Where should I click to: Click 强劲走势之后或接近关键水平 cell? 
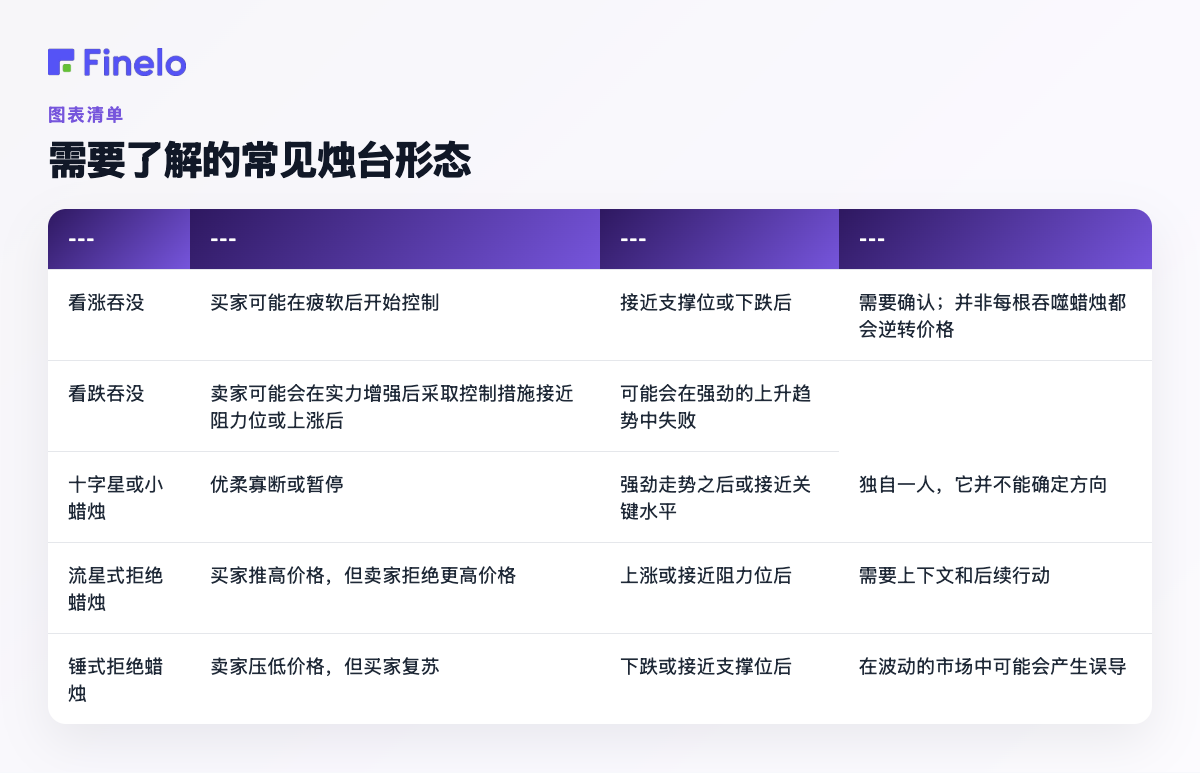pos(719,497)
